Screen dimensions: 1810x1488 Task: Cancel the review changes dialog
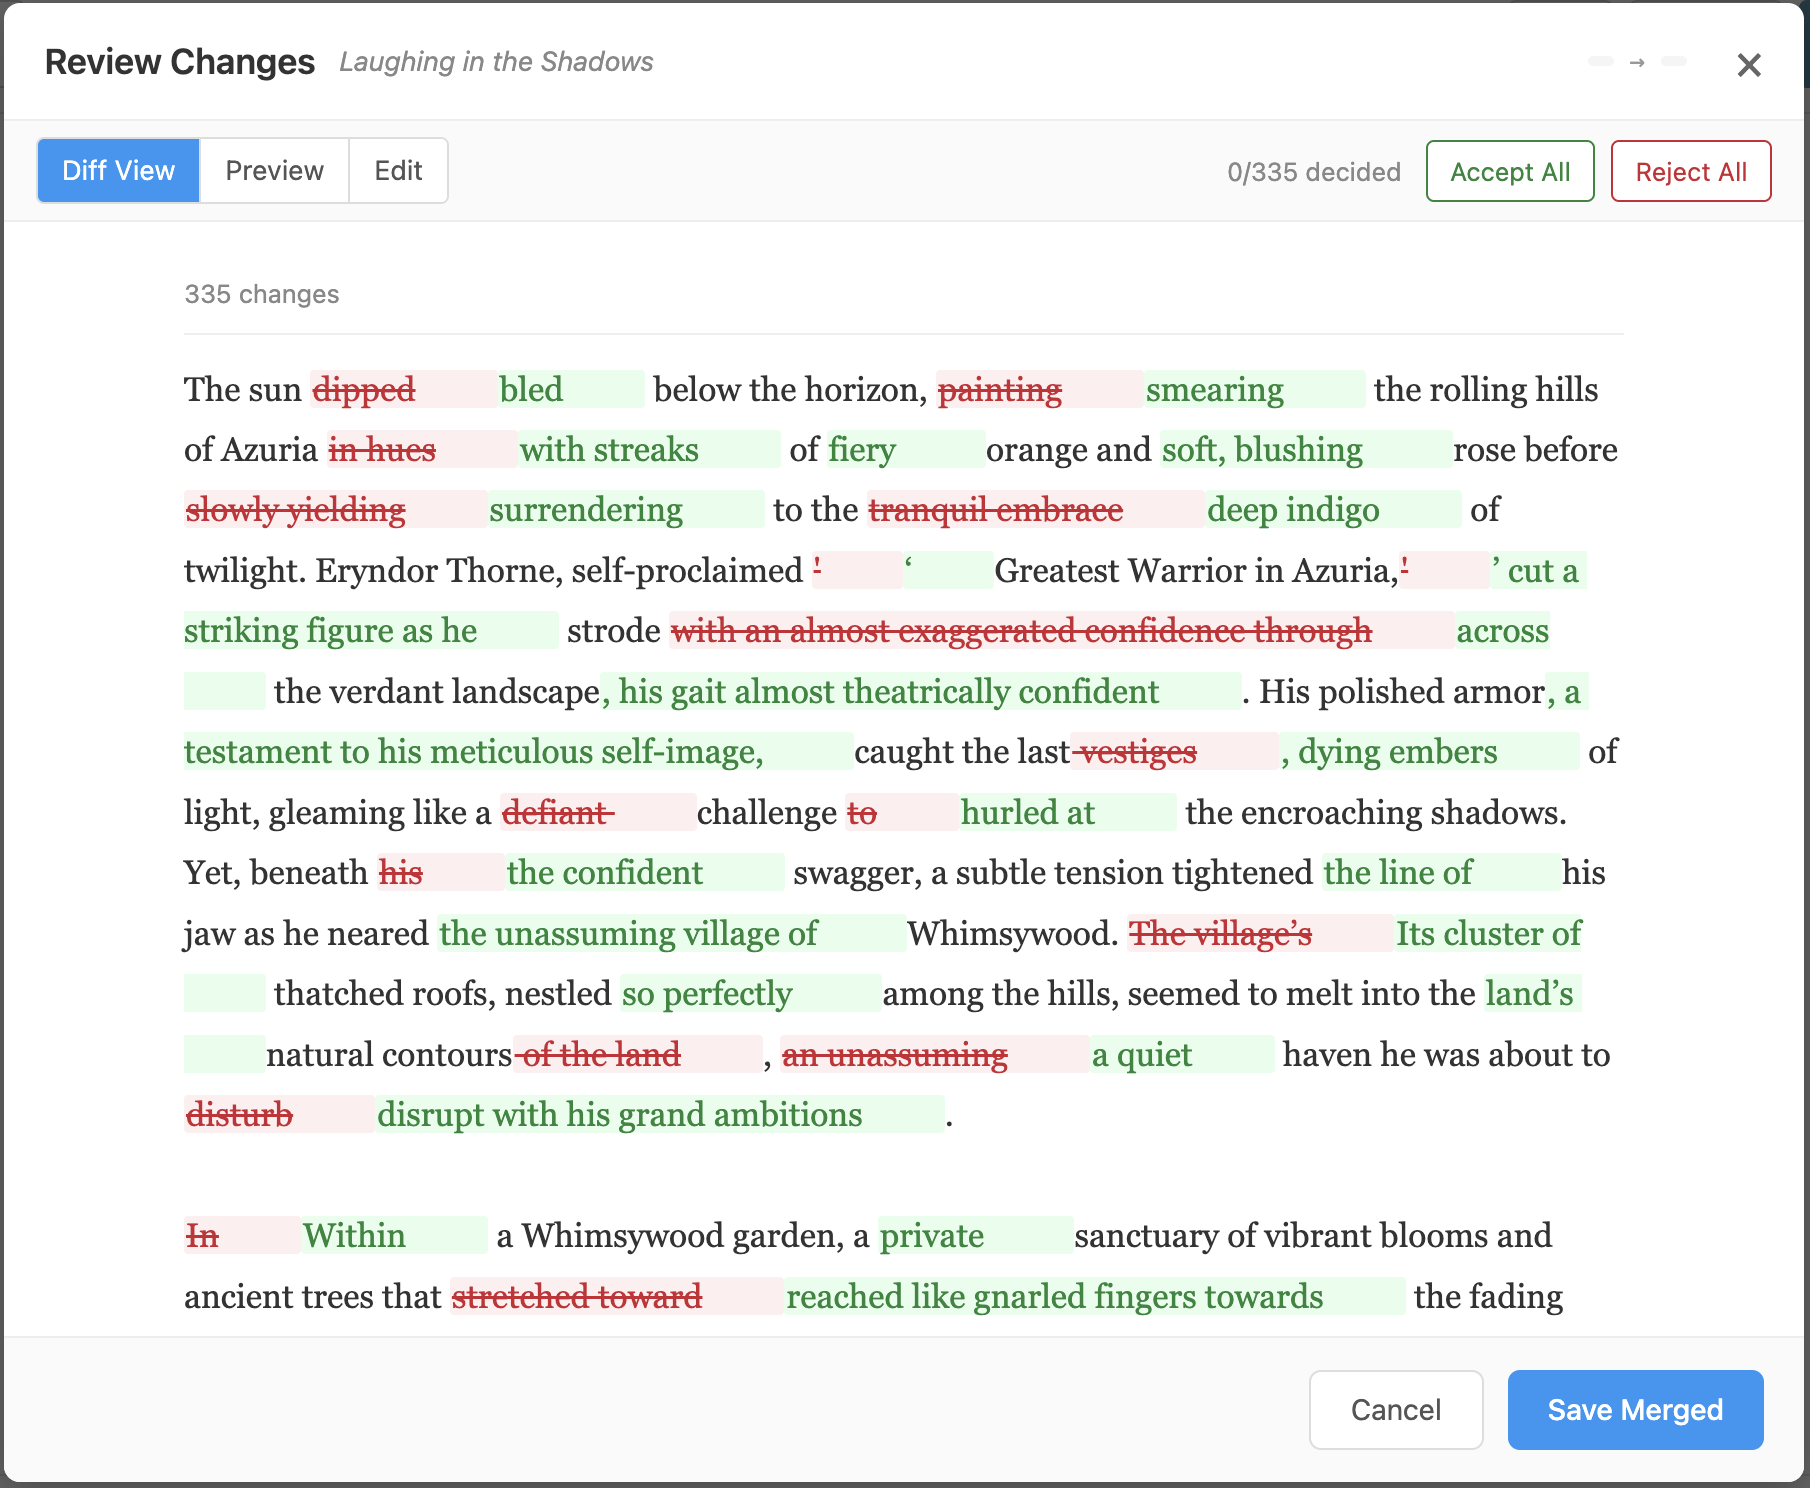point(1395,1409)
